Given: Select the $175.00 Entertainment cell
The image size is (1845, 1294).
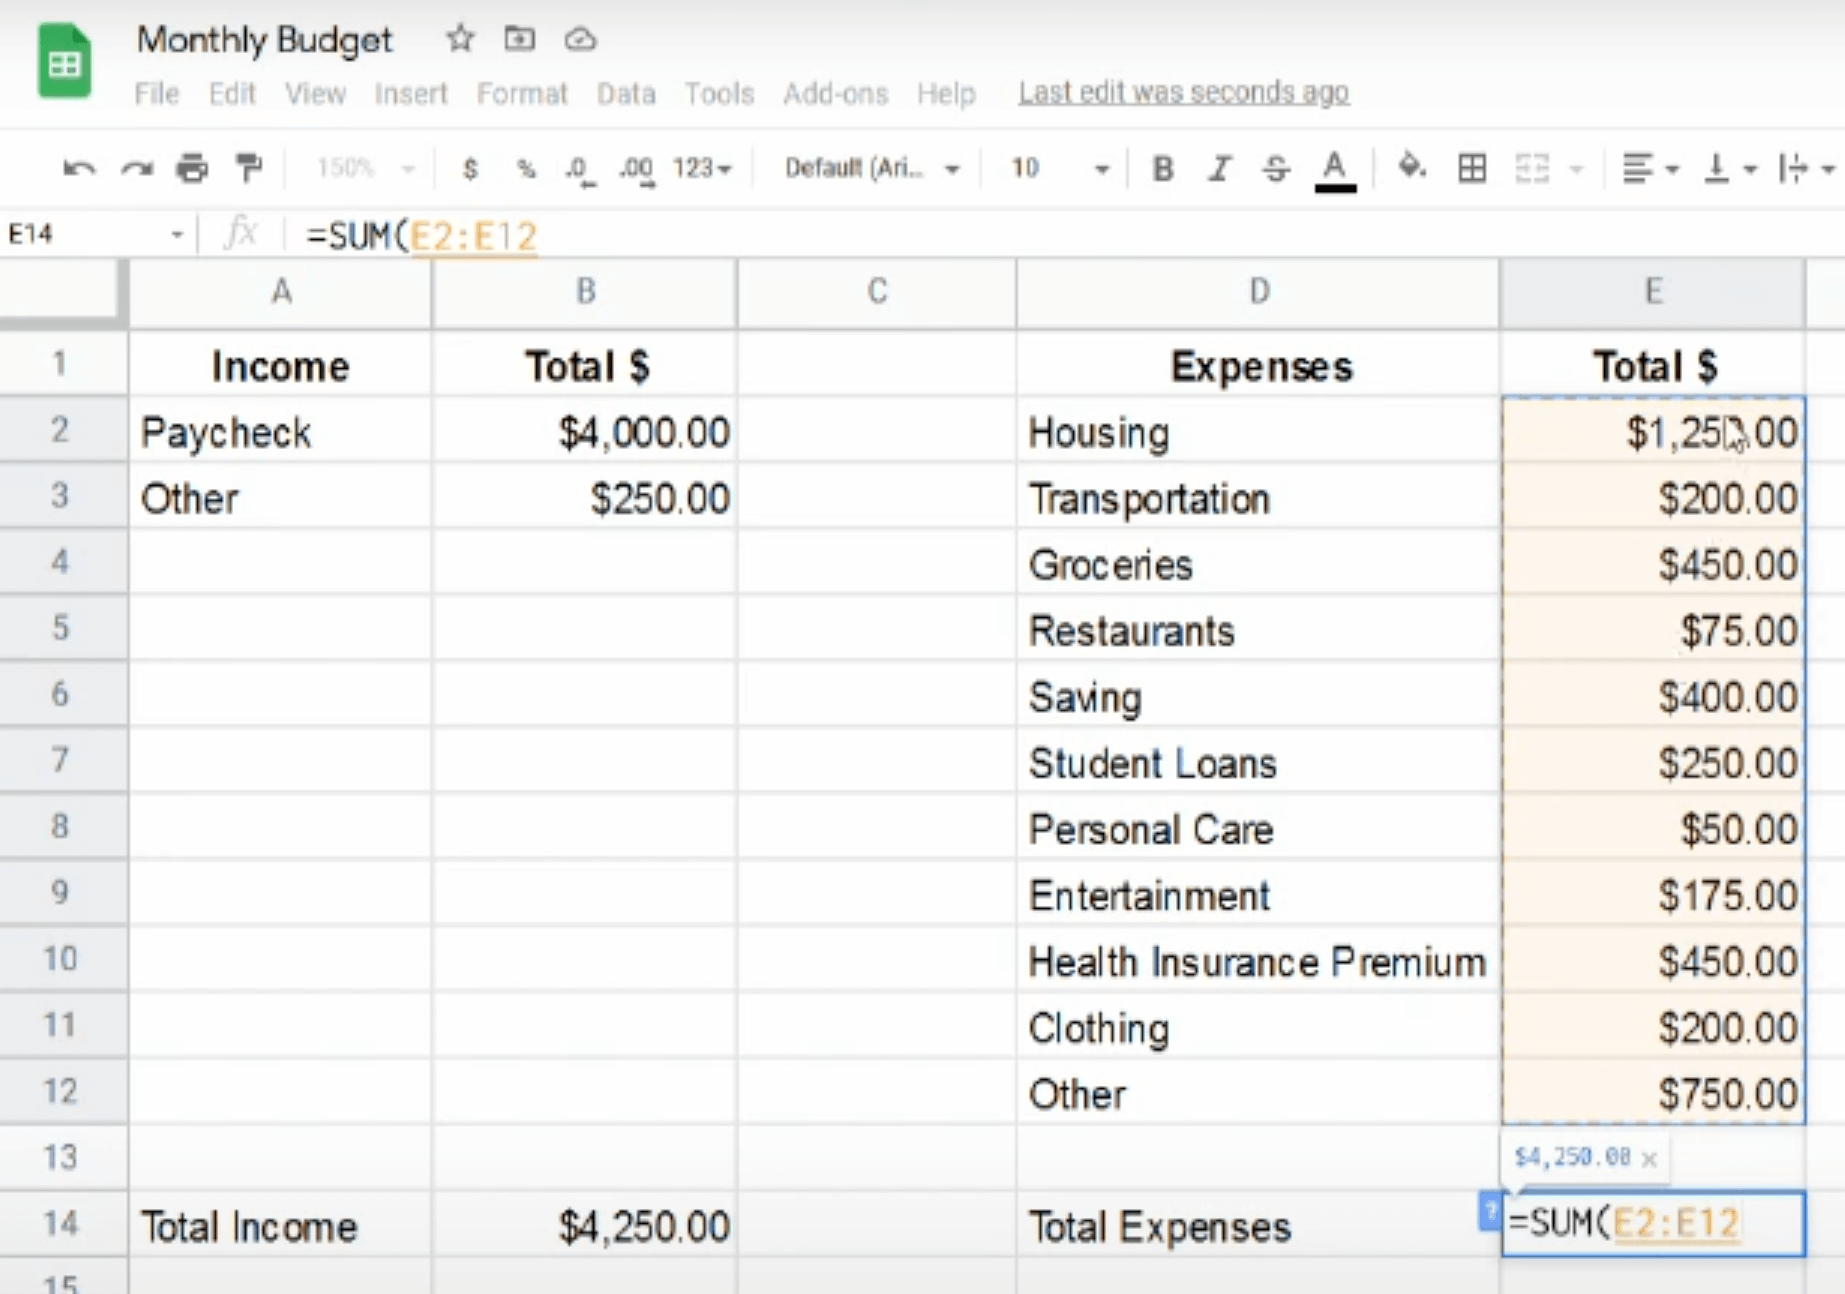Looking at the screenshot, I should coord(1653,895).
